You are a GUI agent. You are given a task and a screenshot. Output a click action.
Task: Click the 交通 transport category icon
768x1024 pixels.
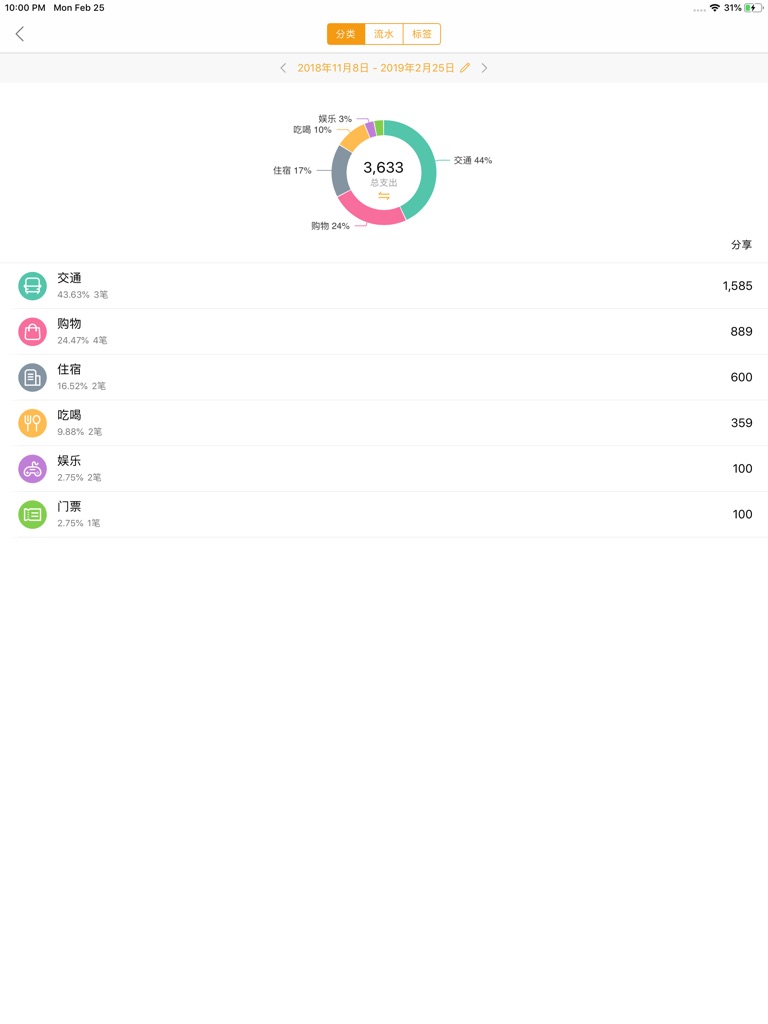pos(32,286)
